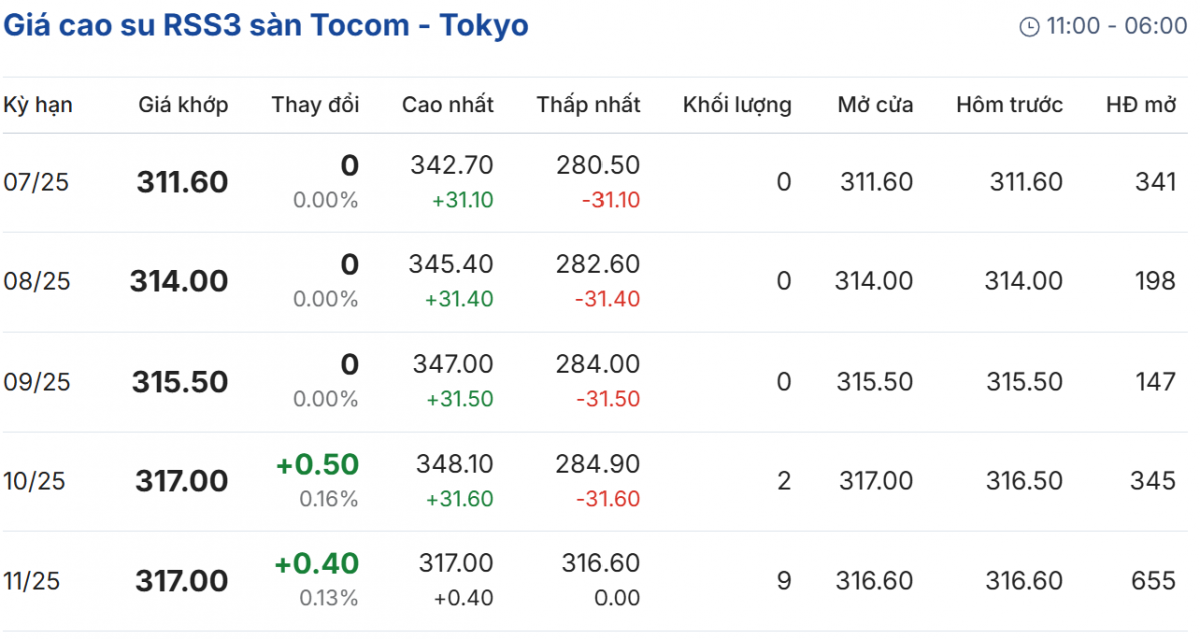1200x639 pixels.
Task: Select the Thay đổi column header
Action: [x=315, y=105]
